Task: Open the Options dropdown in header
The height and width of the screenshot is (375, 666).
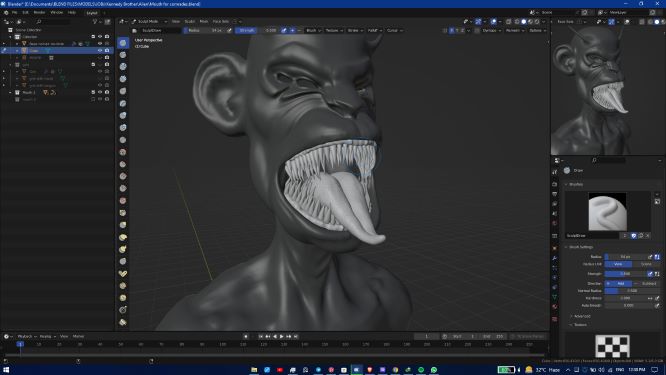Action: tap(537, 31)
